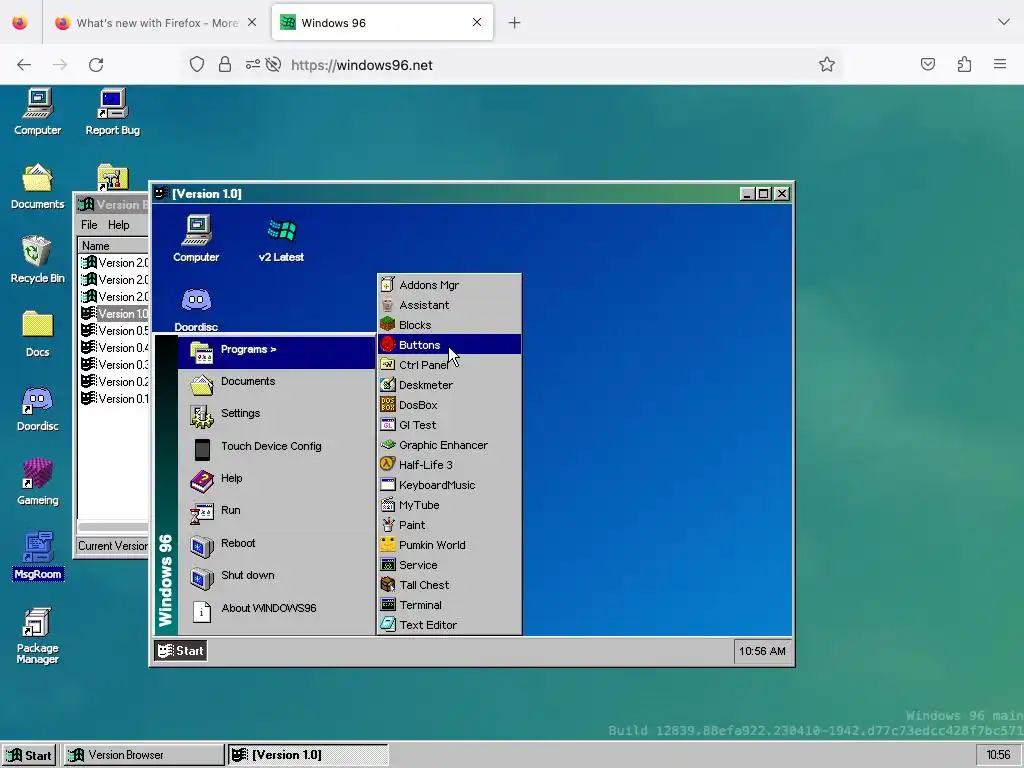The width and height of the screenshot is (1024, 768).
Task: Open KeyboardMusic program entry
Action: coord(449,485)
